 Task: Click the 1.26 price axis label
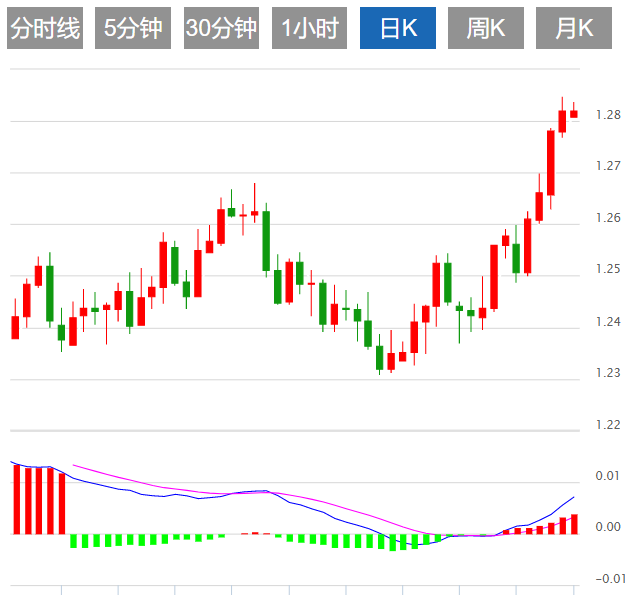coord(608,218)
